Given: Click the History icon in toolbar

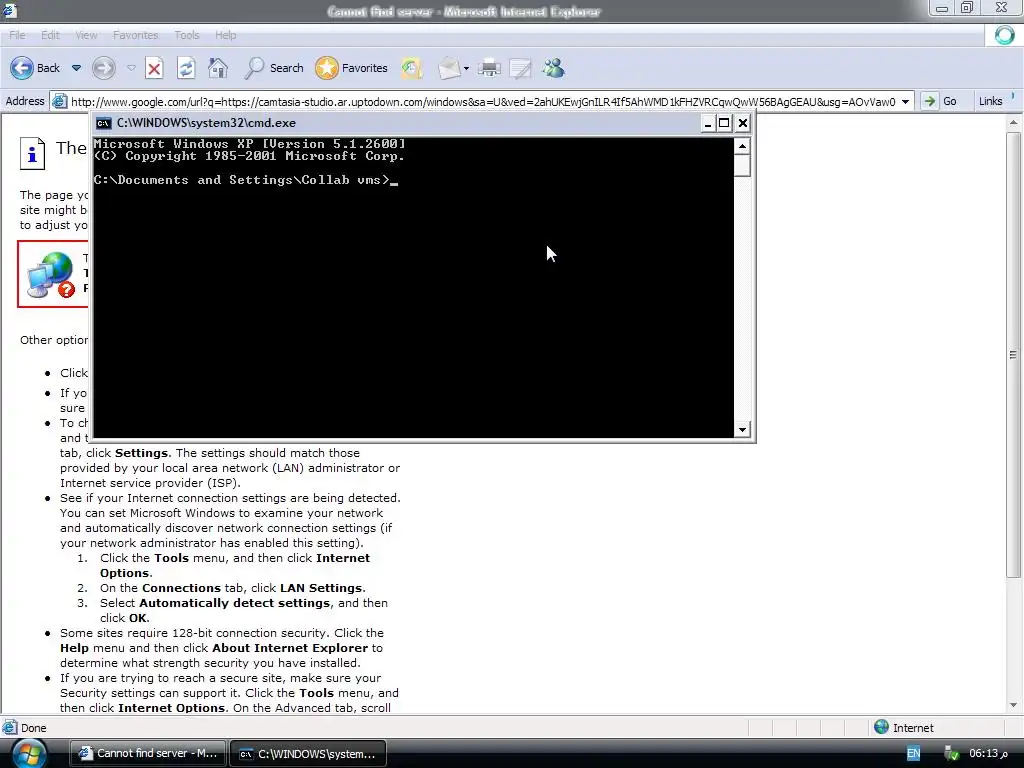Looking at the screenshot, I should [x=411, y=68].
